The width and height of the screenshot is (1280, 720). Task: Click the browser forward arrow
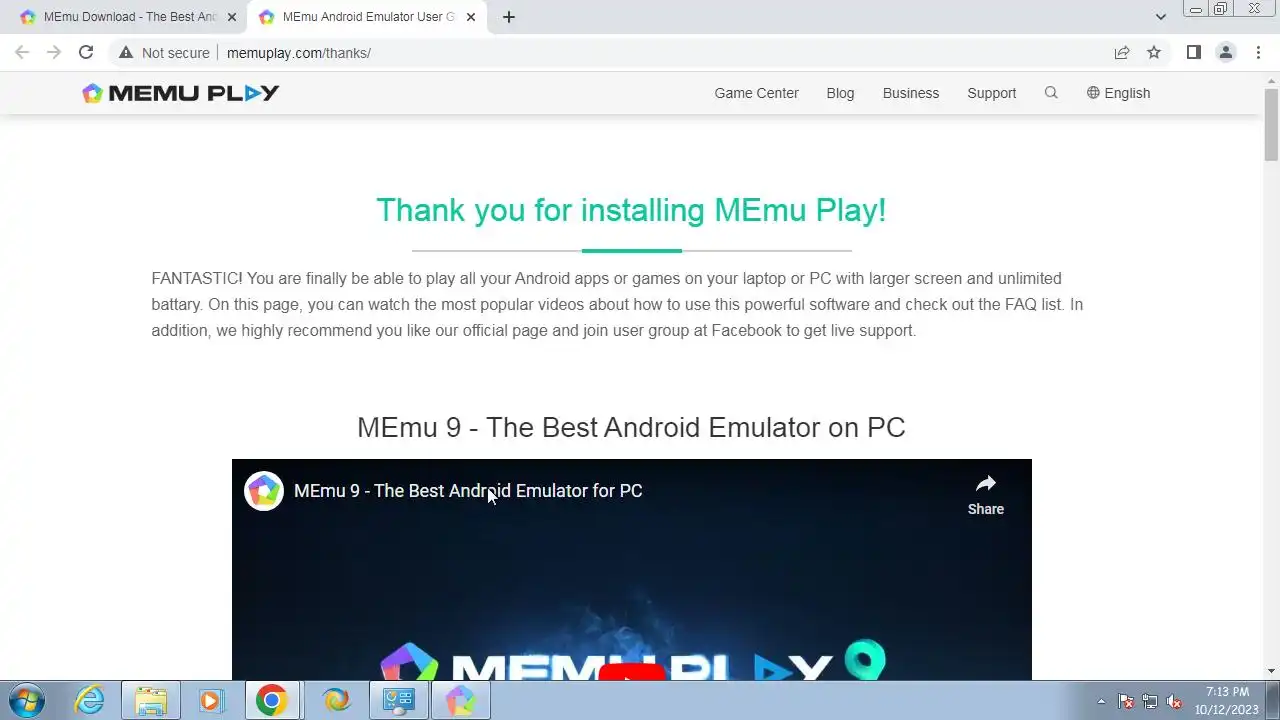(x=54, y=53)
